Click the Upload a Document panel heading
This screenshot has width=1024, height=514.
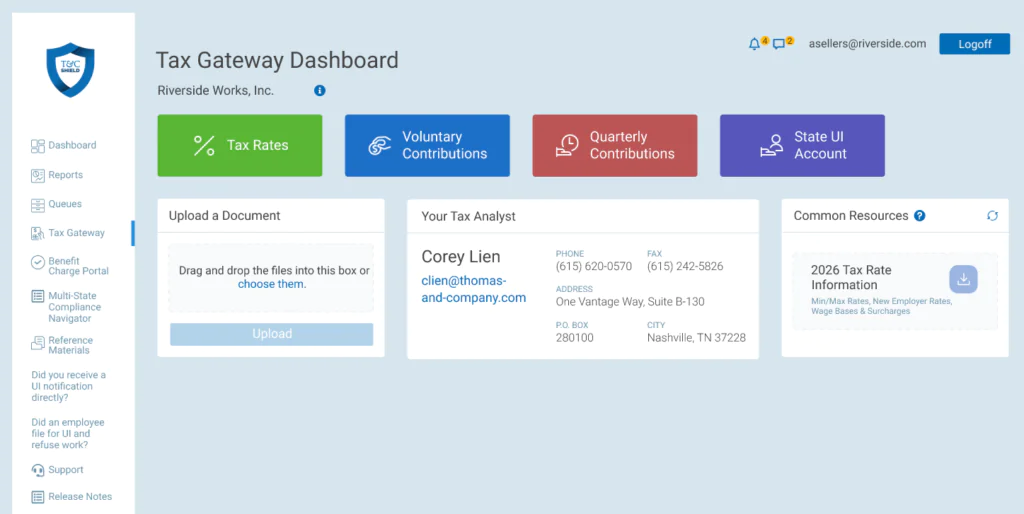[225, 216]
